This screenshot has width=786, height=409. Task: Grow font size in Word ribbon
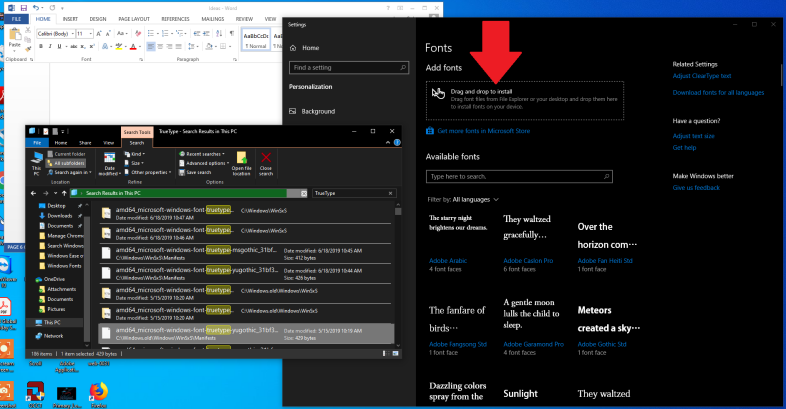point(99,34)
